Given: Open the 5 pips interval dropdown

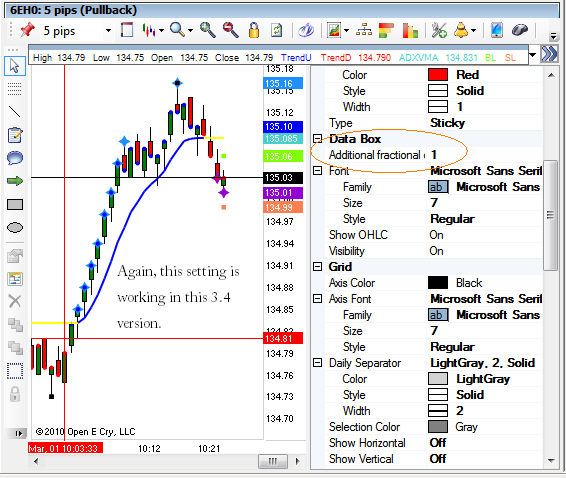Looking at the screenshot, I should [108, 31].
